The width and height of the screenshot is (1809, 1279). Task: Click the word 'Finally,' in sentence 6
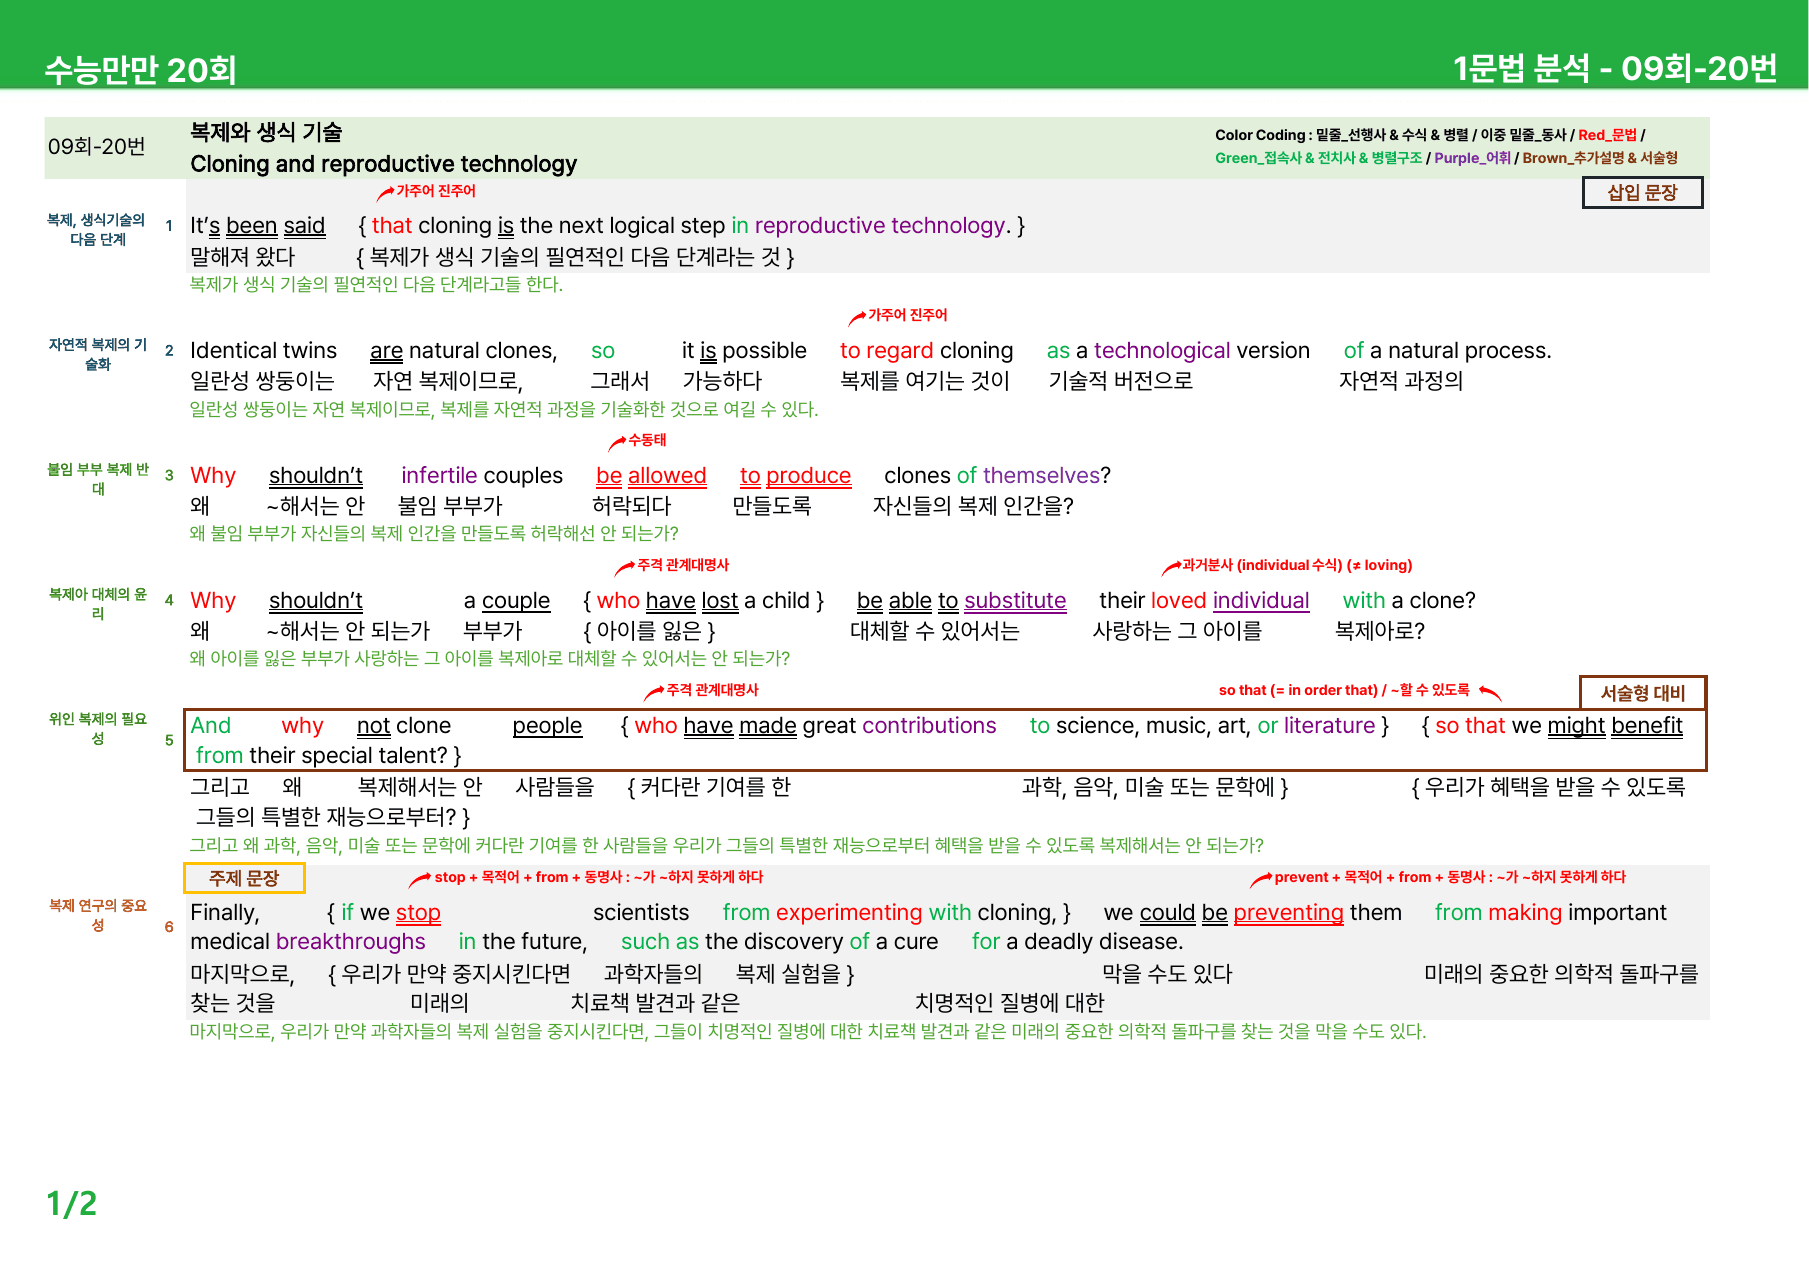coord(225,913)
